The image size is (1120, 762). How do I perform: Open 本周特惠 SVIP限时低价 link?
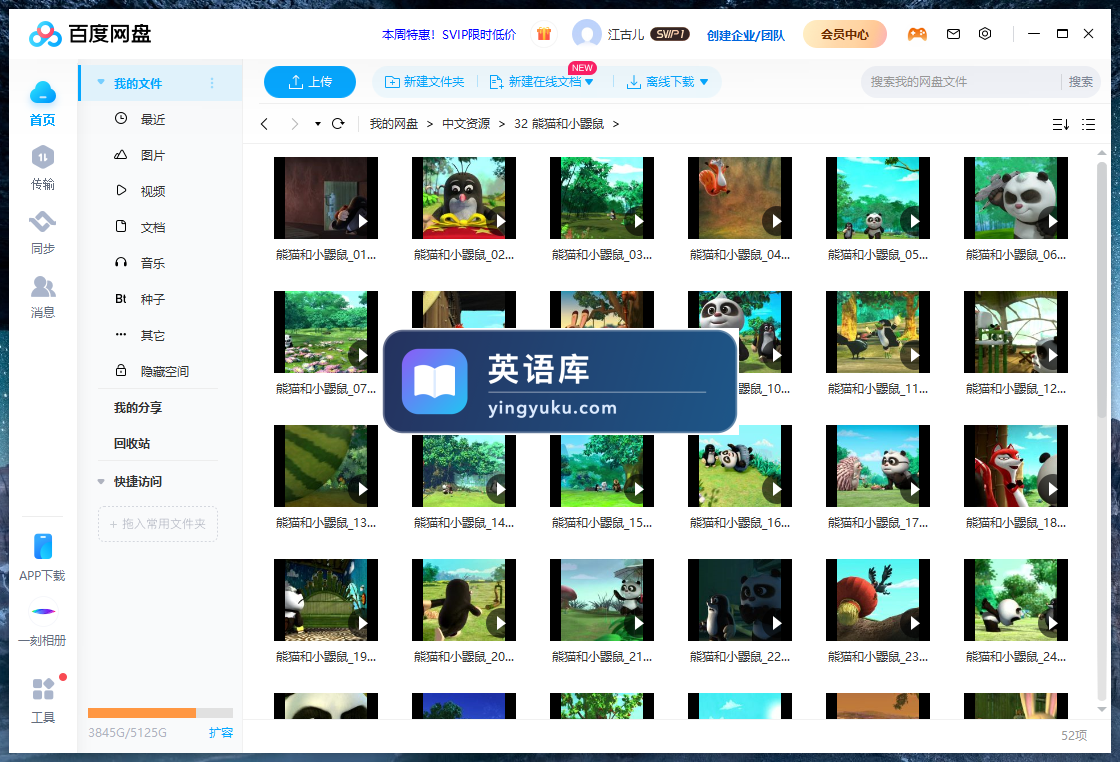pyautogui.click(x=449, y=34)
